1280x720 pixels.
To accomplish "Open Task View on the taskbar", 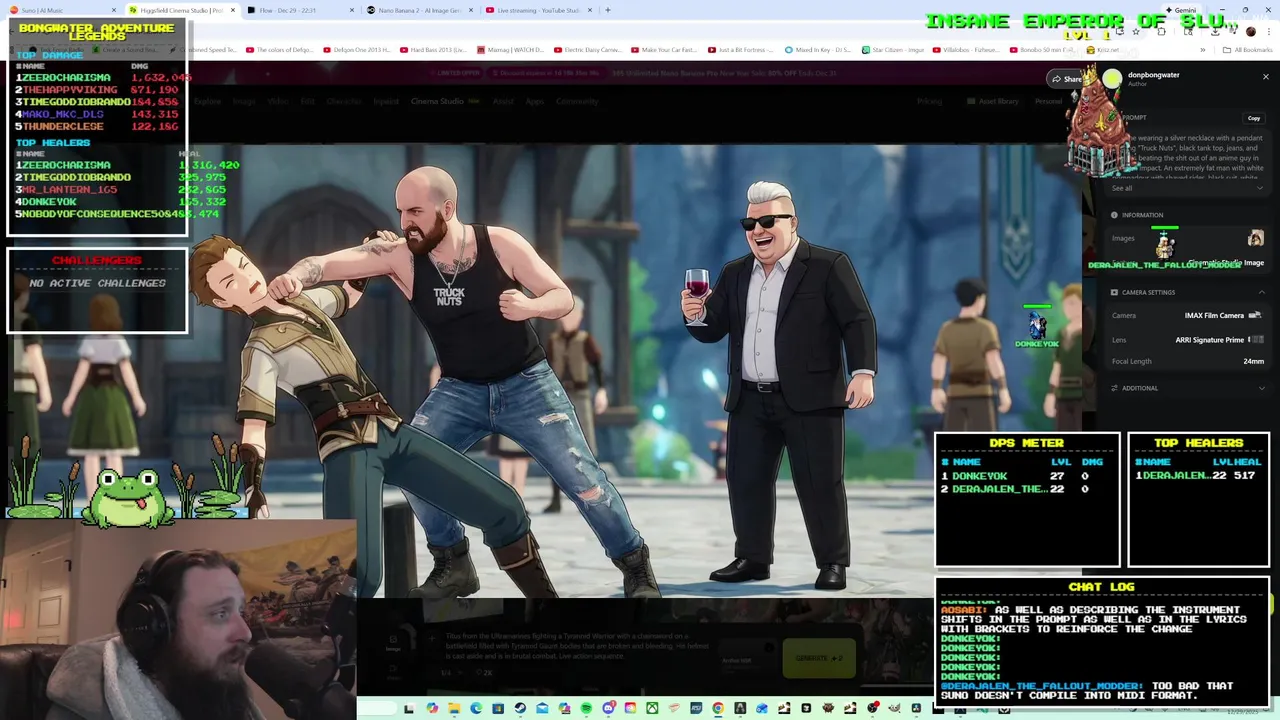I will pyautogui.click(x=409, y=708).
